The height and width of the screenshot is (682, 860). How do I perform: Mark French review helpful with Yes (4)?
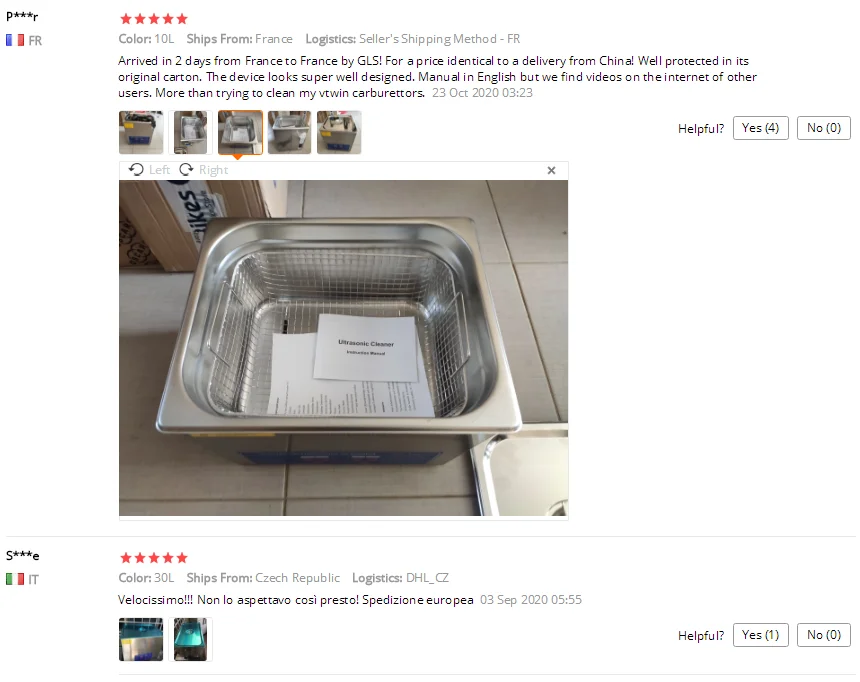point(760,128)
